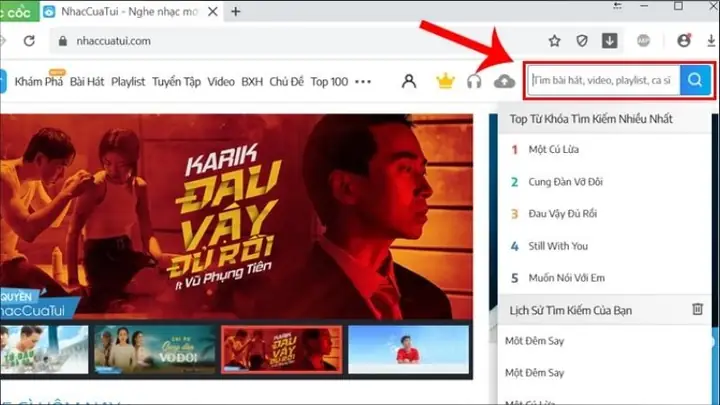Click the blue search magnifier button
720x405 pixels.
(x=695, y=80)
